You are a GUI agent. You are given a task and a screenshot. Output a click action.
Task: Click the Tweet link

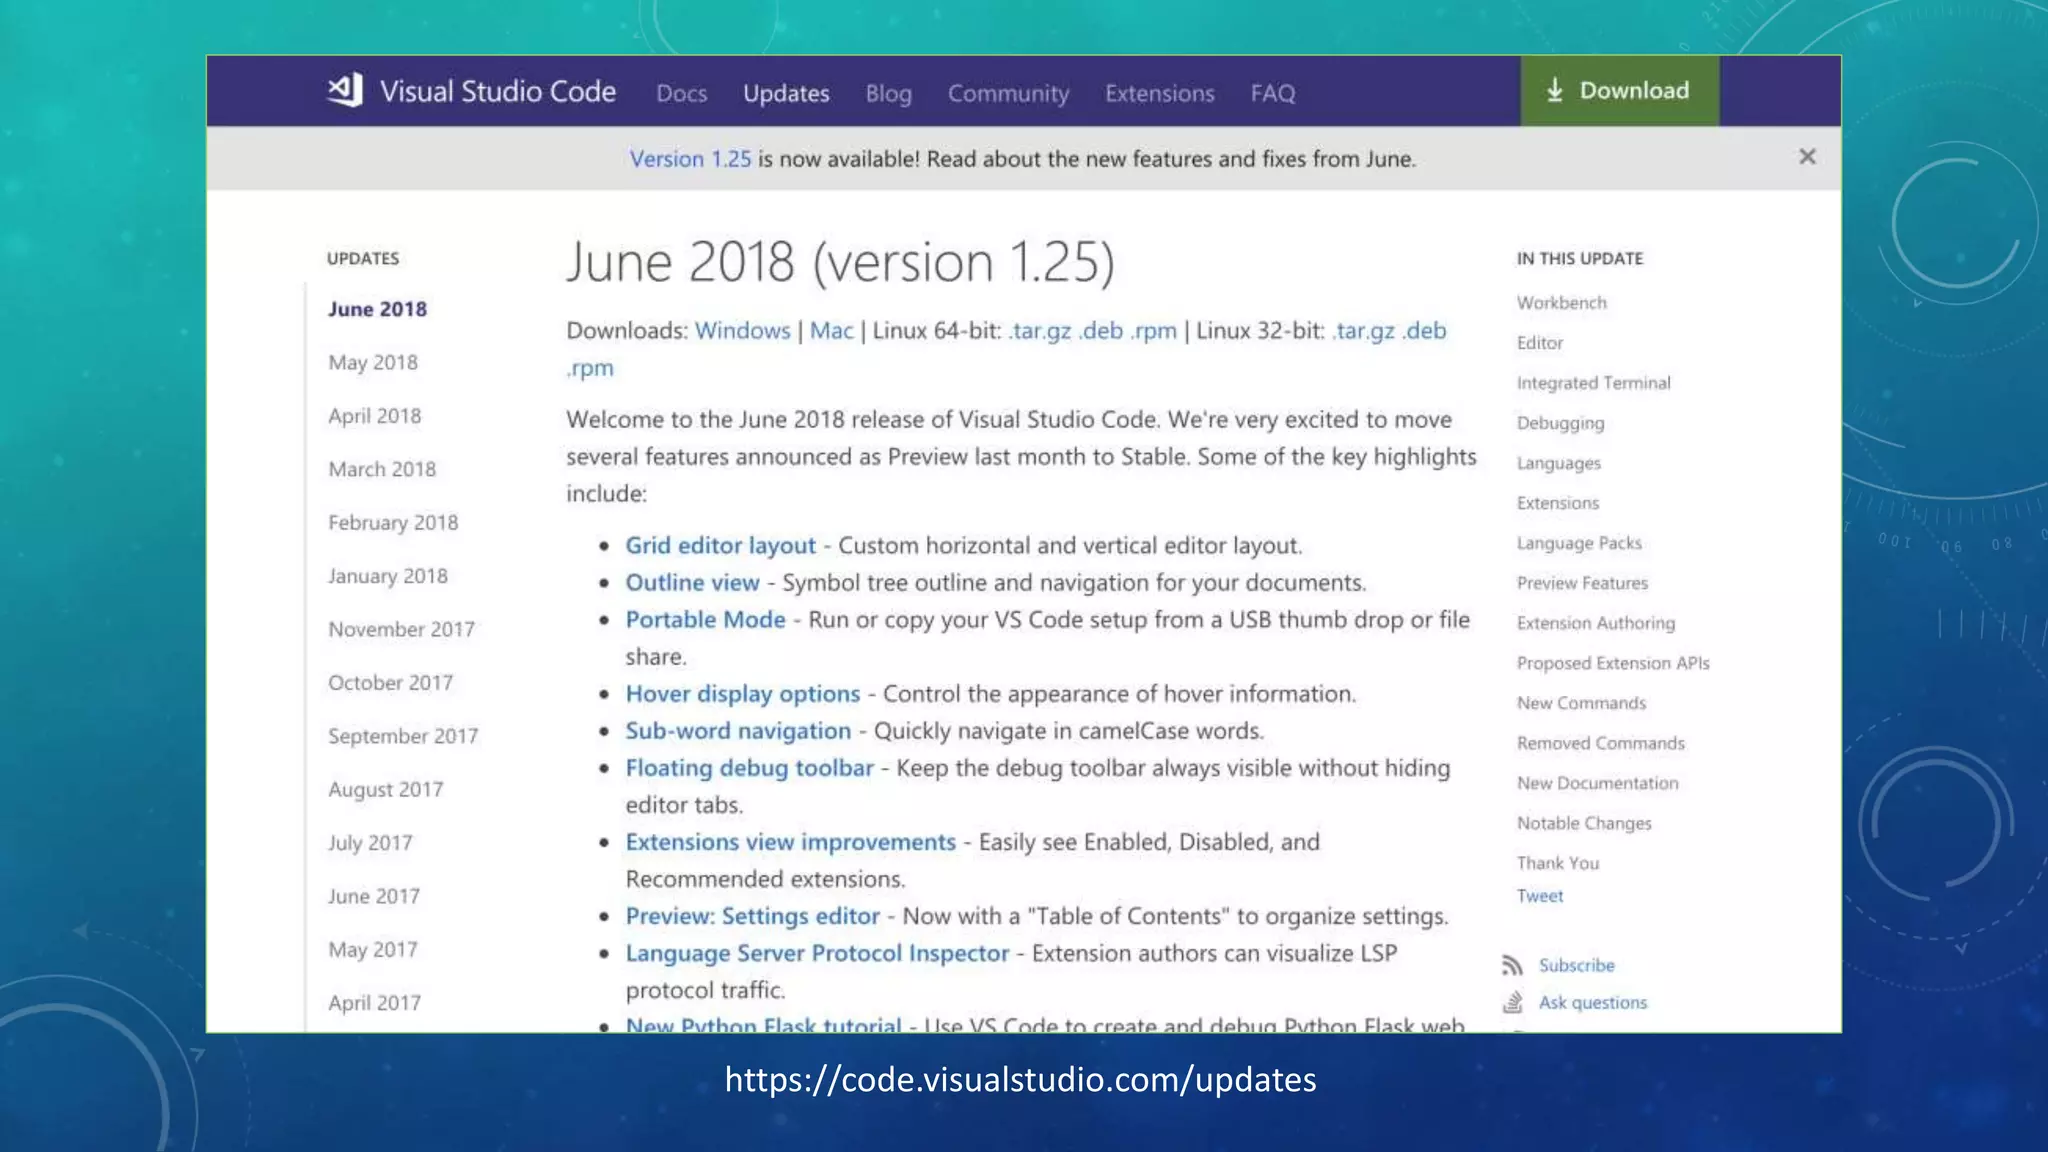[1539, 896]
